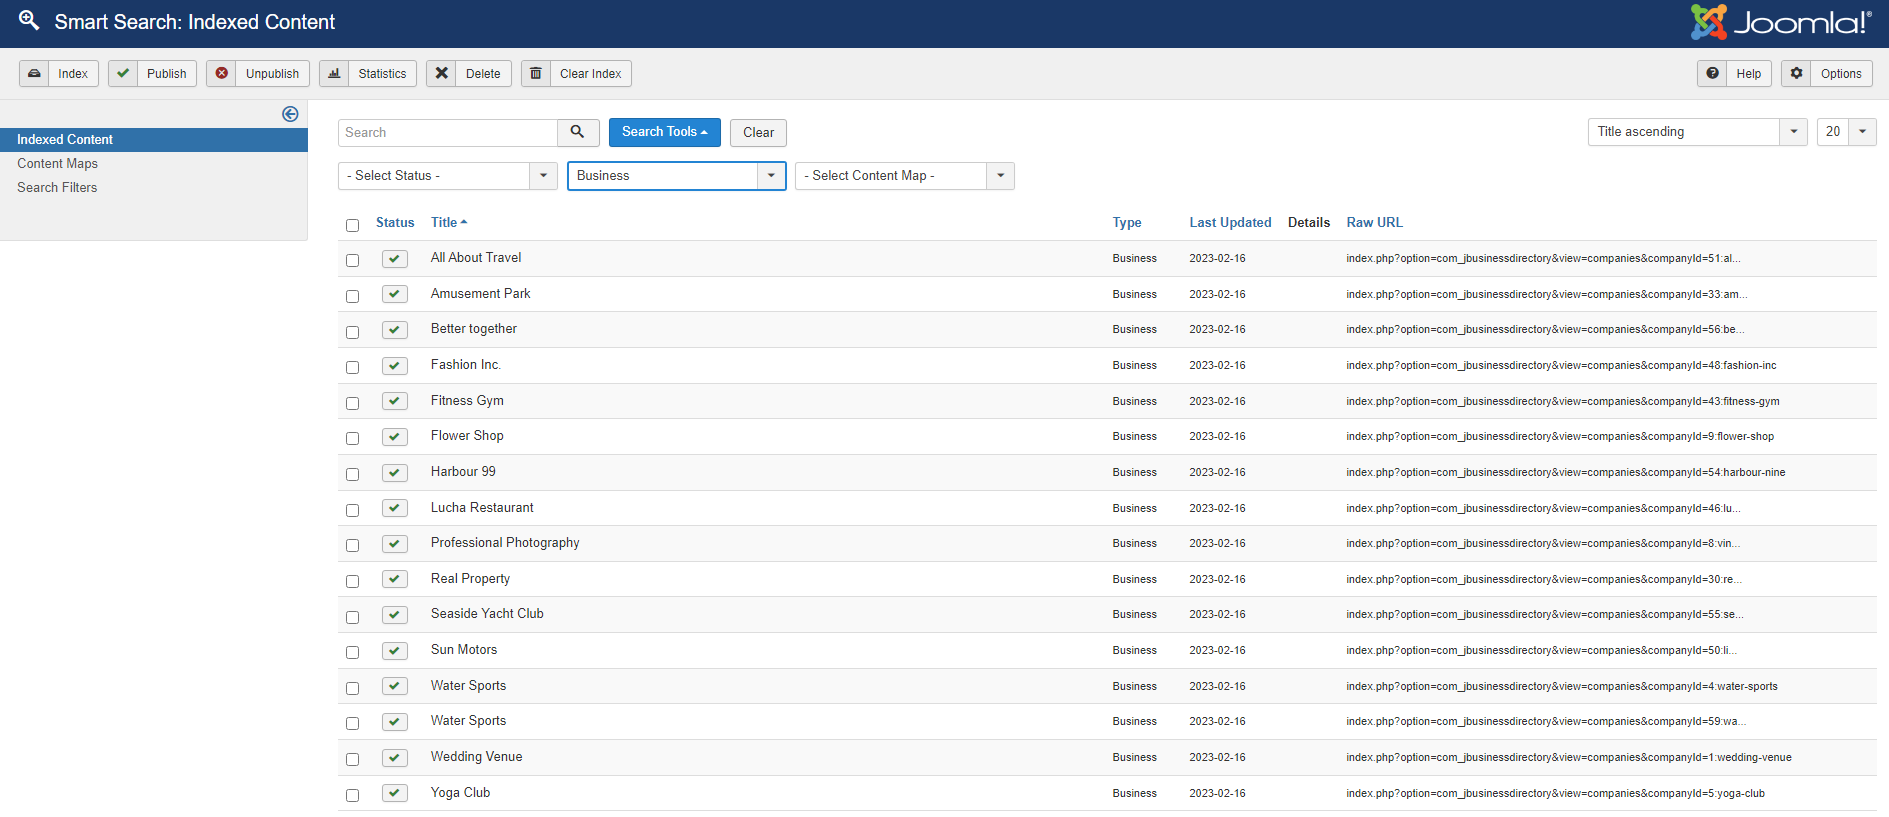Click the Clear Index trash icon

point(536,73)
